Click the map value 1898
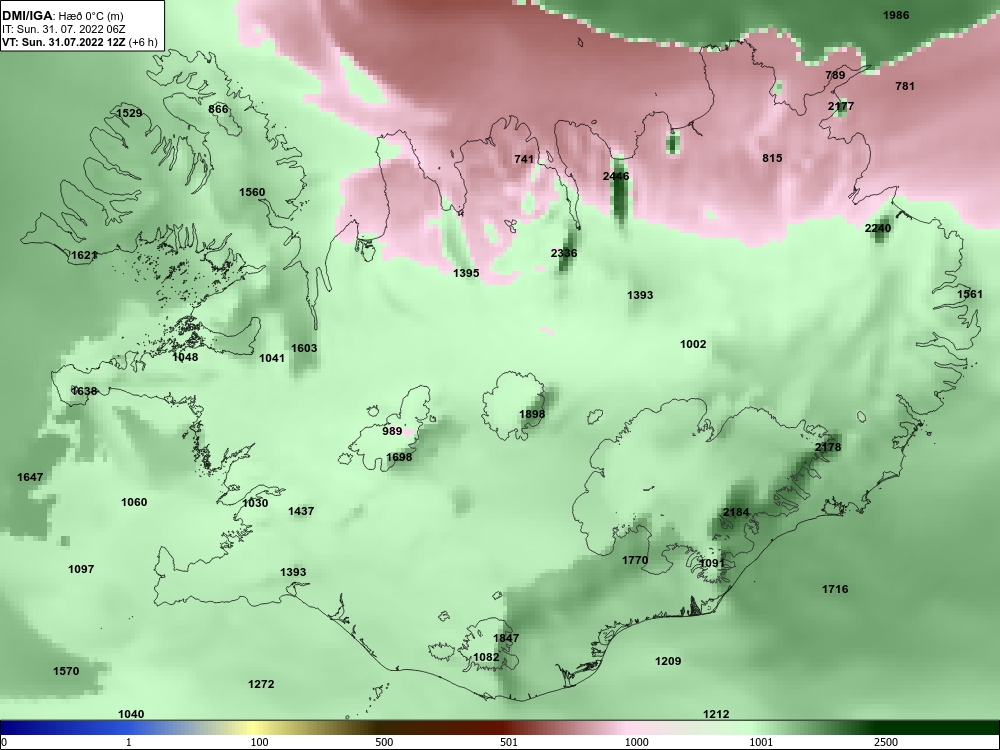This screenshot has height=750, width=1000. point(532,415)
